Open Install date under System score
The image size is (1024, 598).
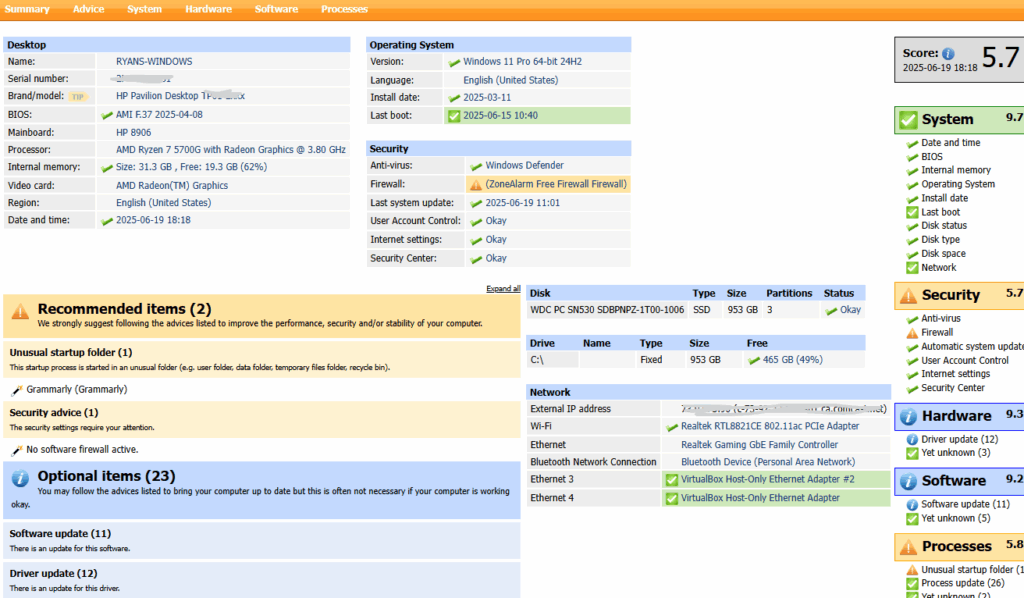point(944,198)
